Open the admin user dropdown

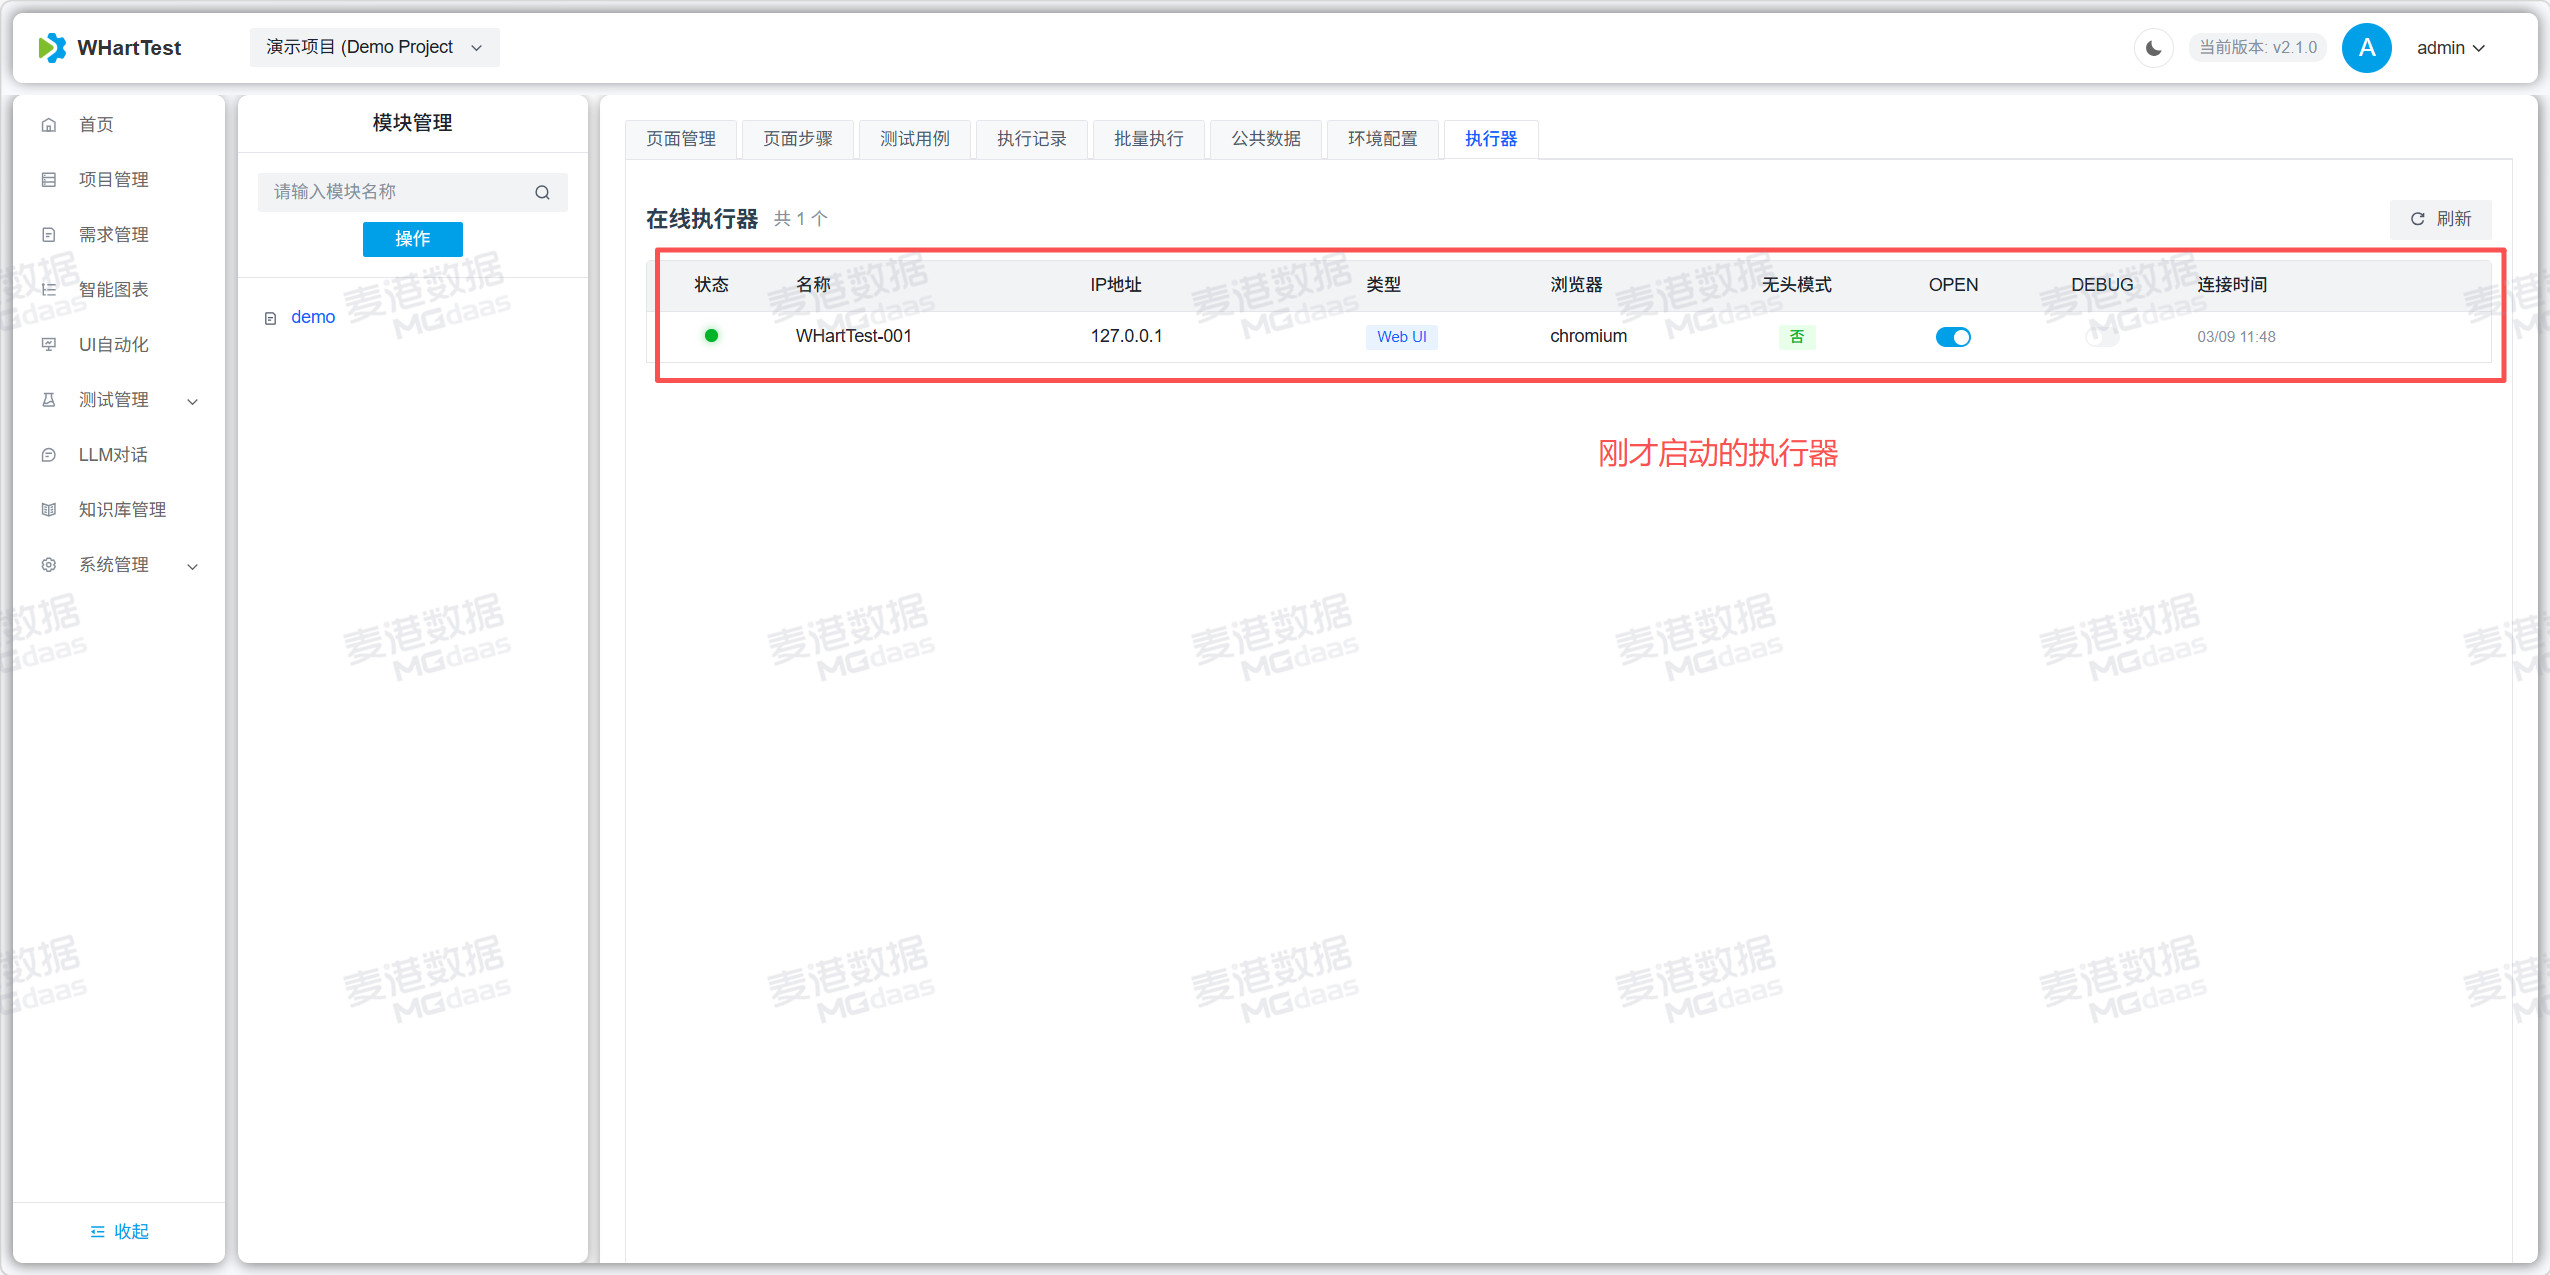click(x=2450, y=48)
